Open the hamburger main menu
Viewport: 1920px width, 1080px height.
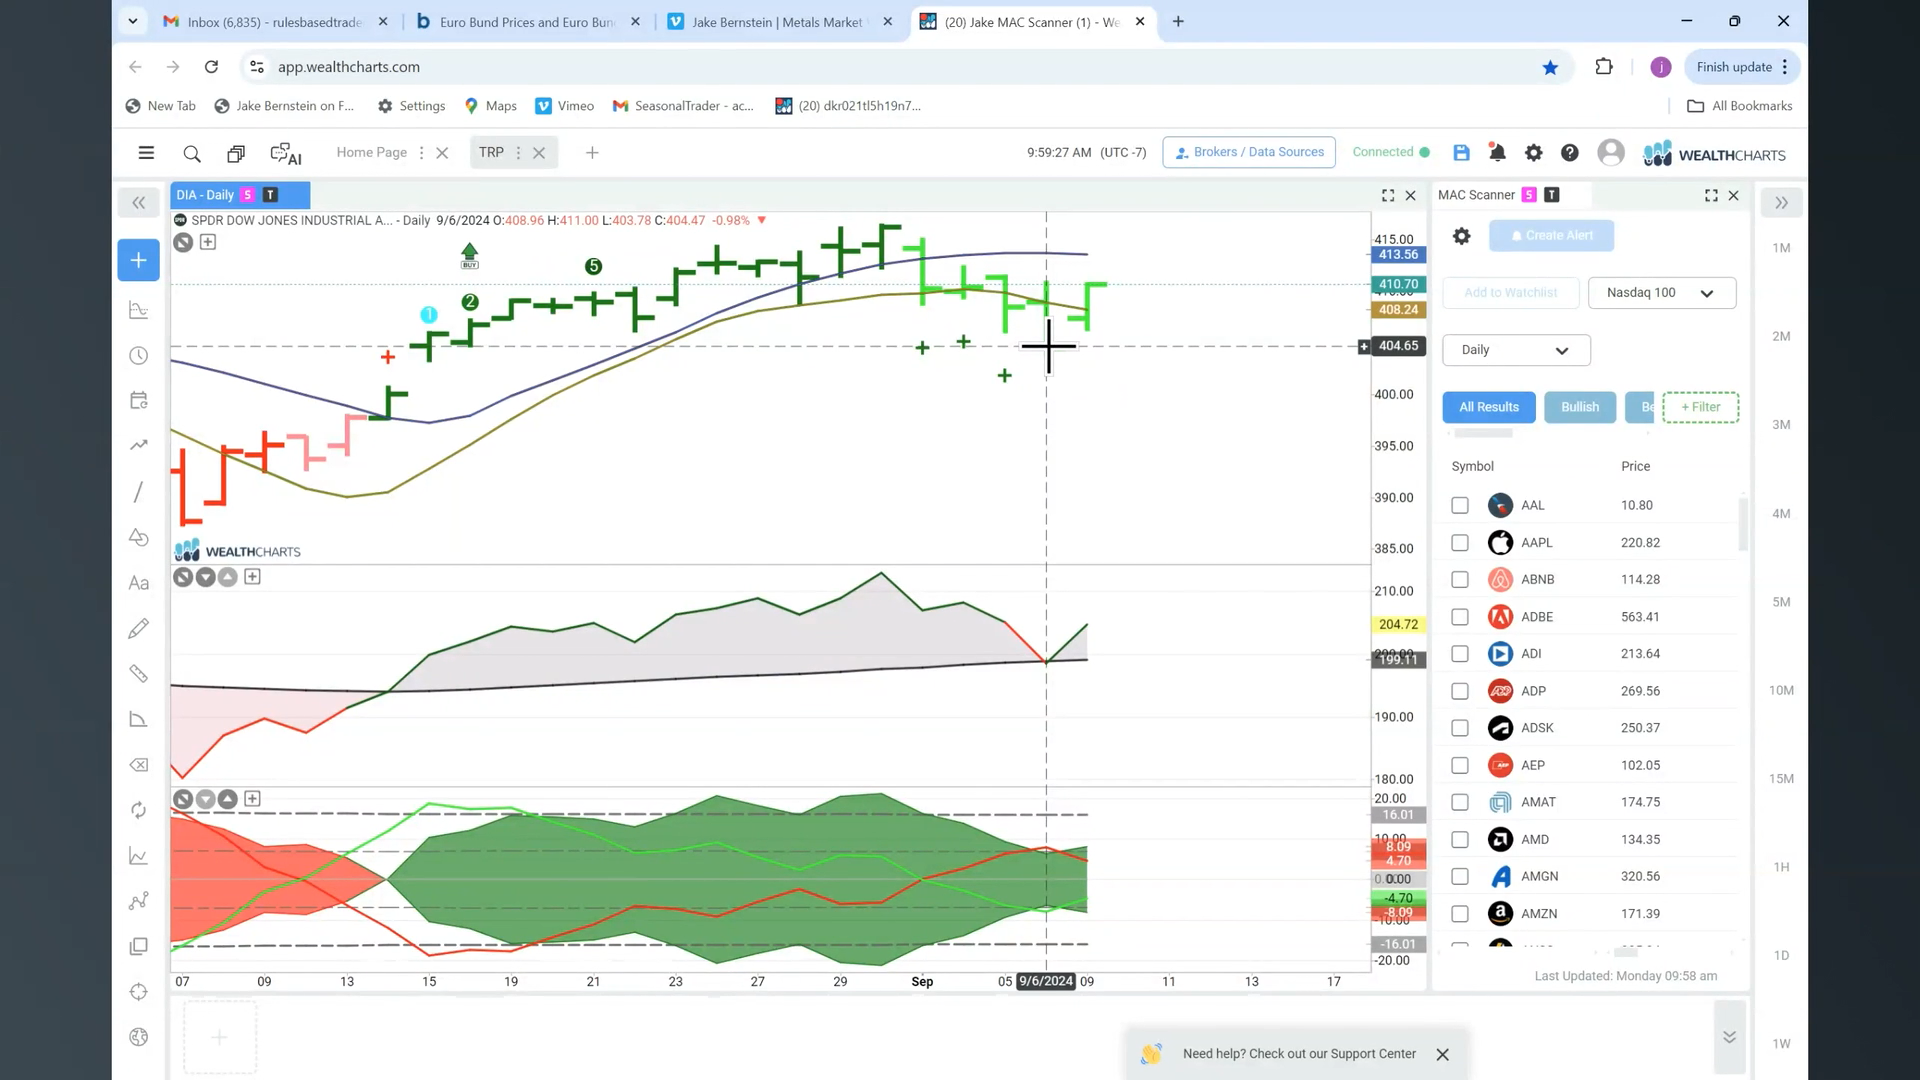[146, 153]
